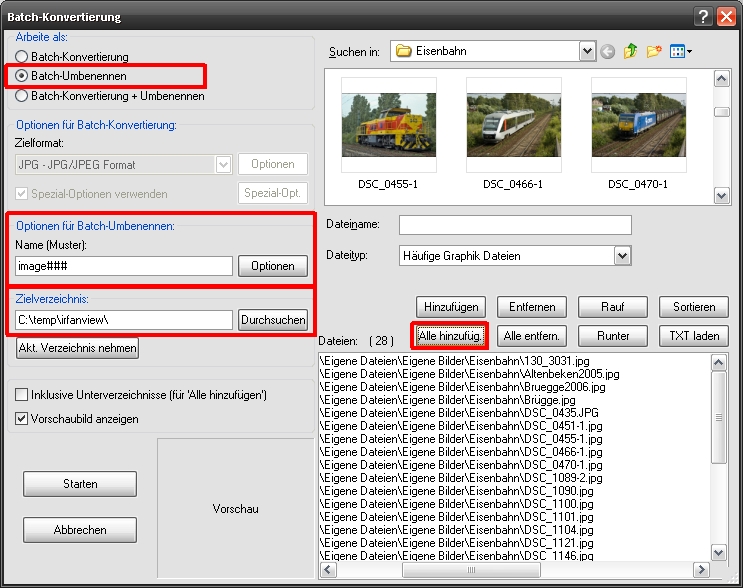Create a new folder via toolbar icon
Viewport: 743px width, 588px height.
click(x=653, y=51)
